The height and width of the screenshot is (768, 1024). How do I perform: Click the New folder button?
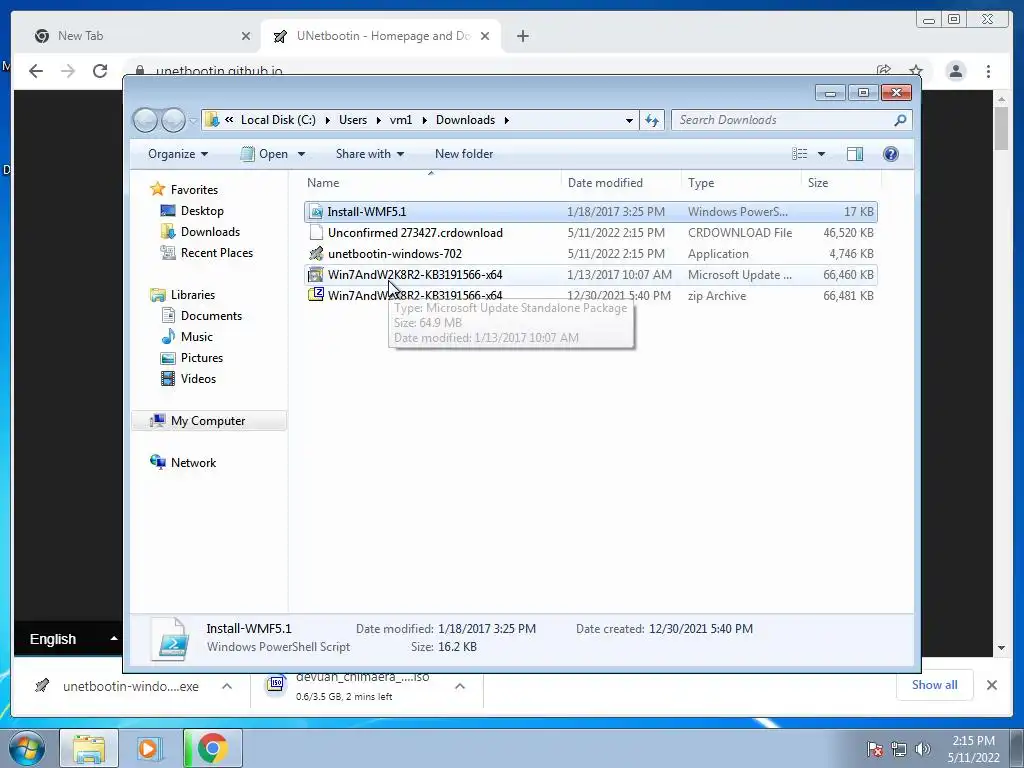(464, 154)
